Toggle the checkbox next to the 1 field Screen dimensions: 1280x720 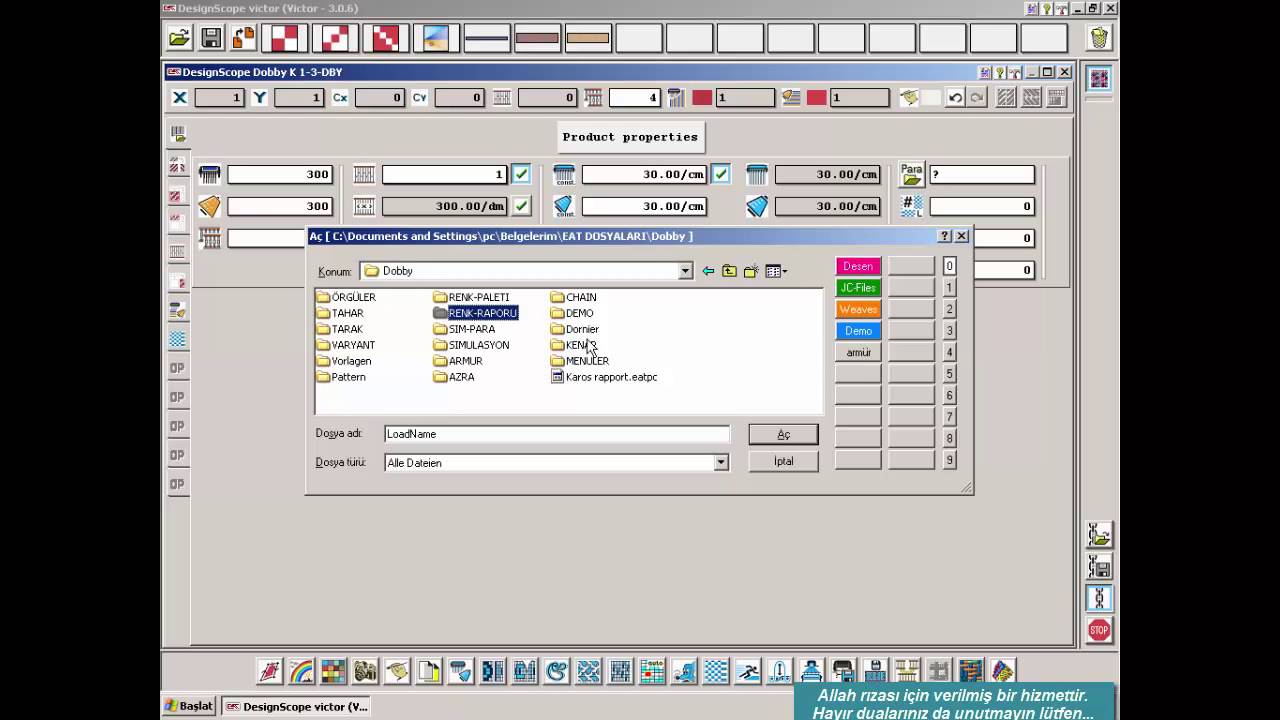tap(521, 174)
